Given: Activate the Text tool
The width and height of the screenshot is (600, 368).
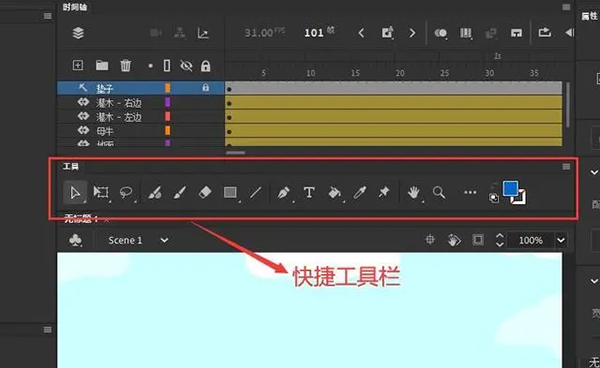Looking at the screenshot, I should click(309, 192).
